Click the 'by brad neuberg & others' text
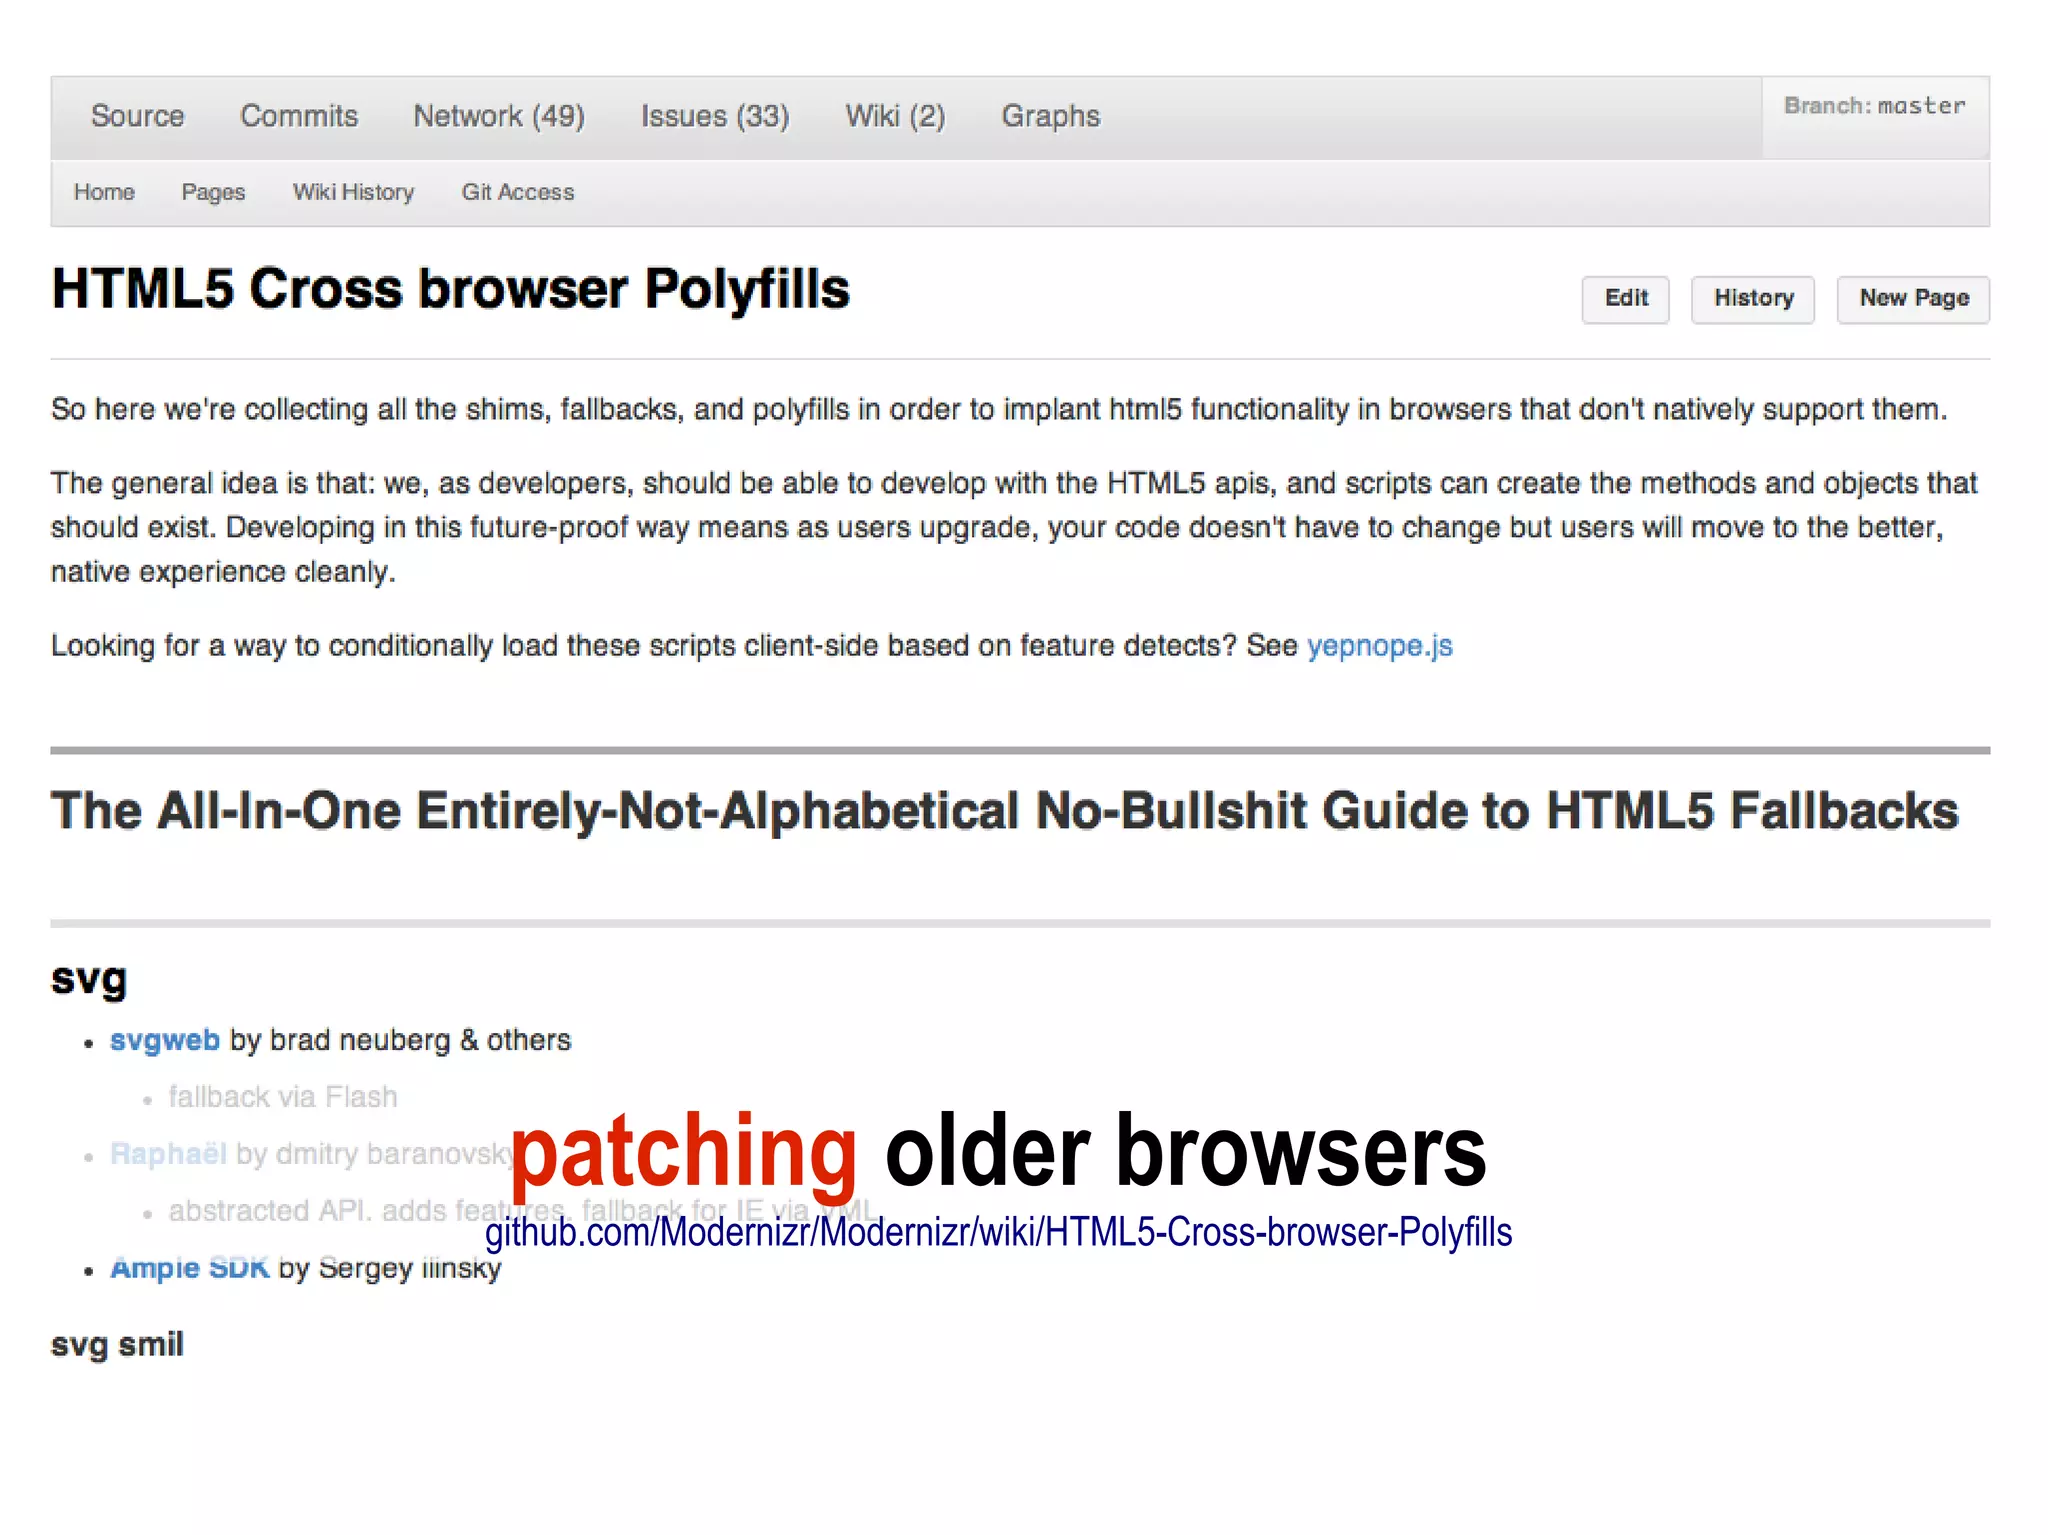This screenshot has width=2048, height=1535. [x=400, y=1040]
